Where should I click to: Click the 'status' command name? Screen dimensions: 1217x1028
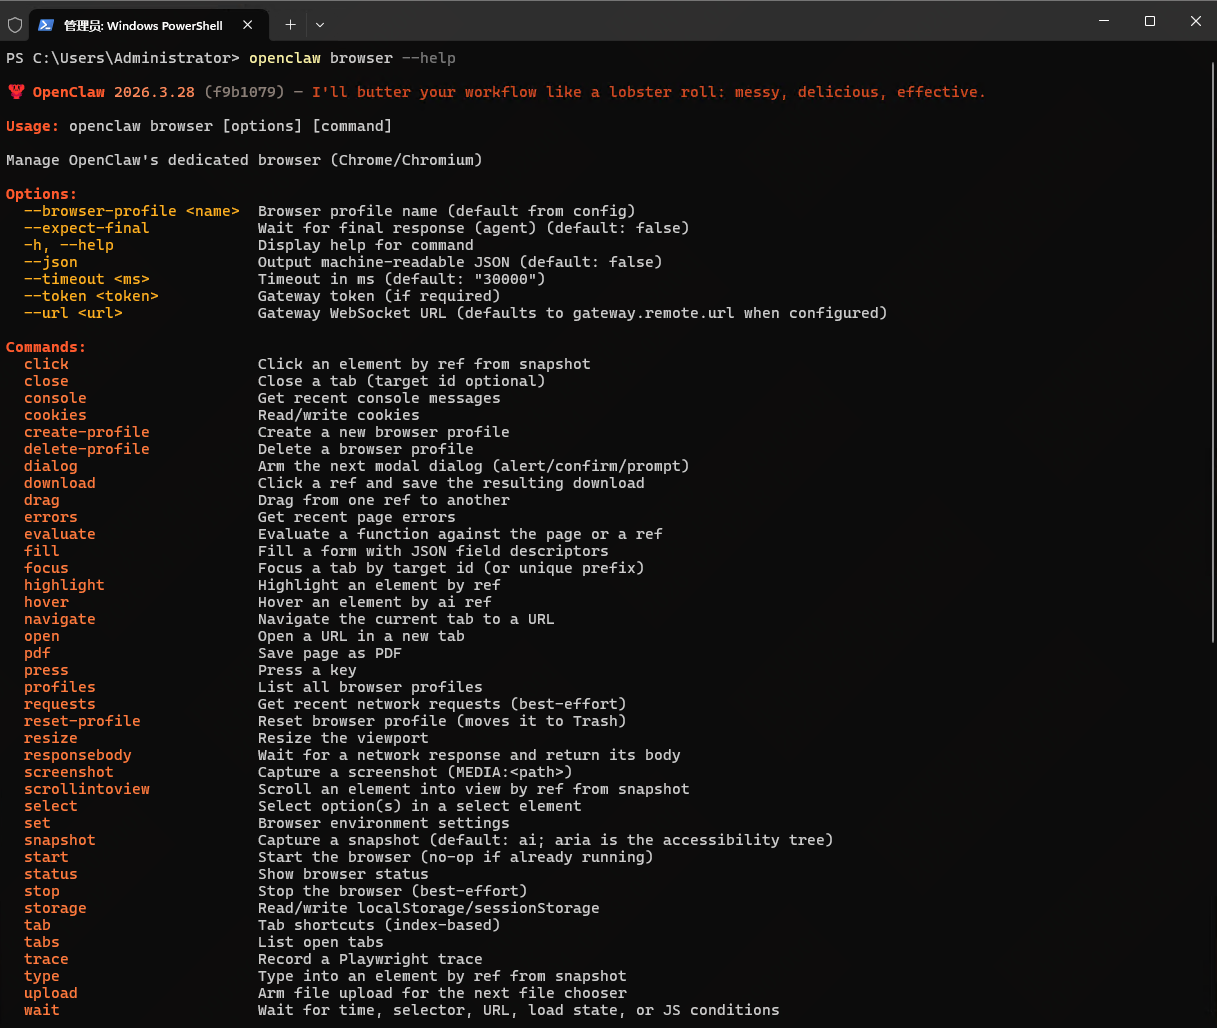pyautogui.click(x=51, y=874)
